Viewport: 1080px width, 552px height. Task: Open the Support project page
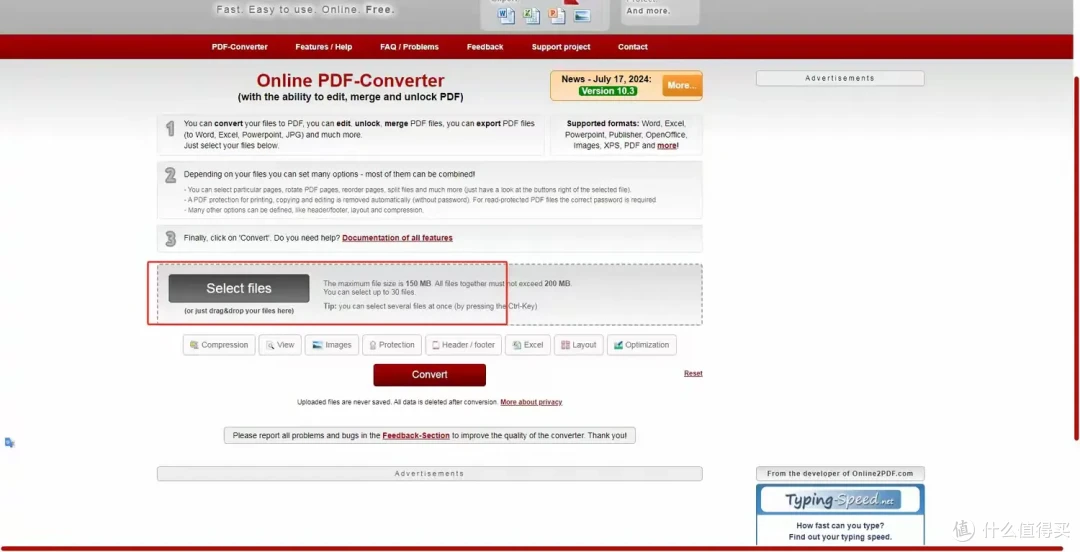tap(561, 47)
